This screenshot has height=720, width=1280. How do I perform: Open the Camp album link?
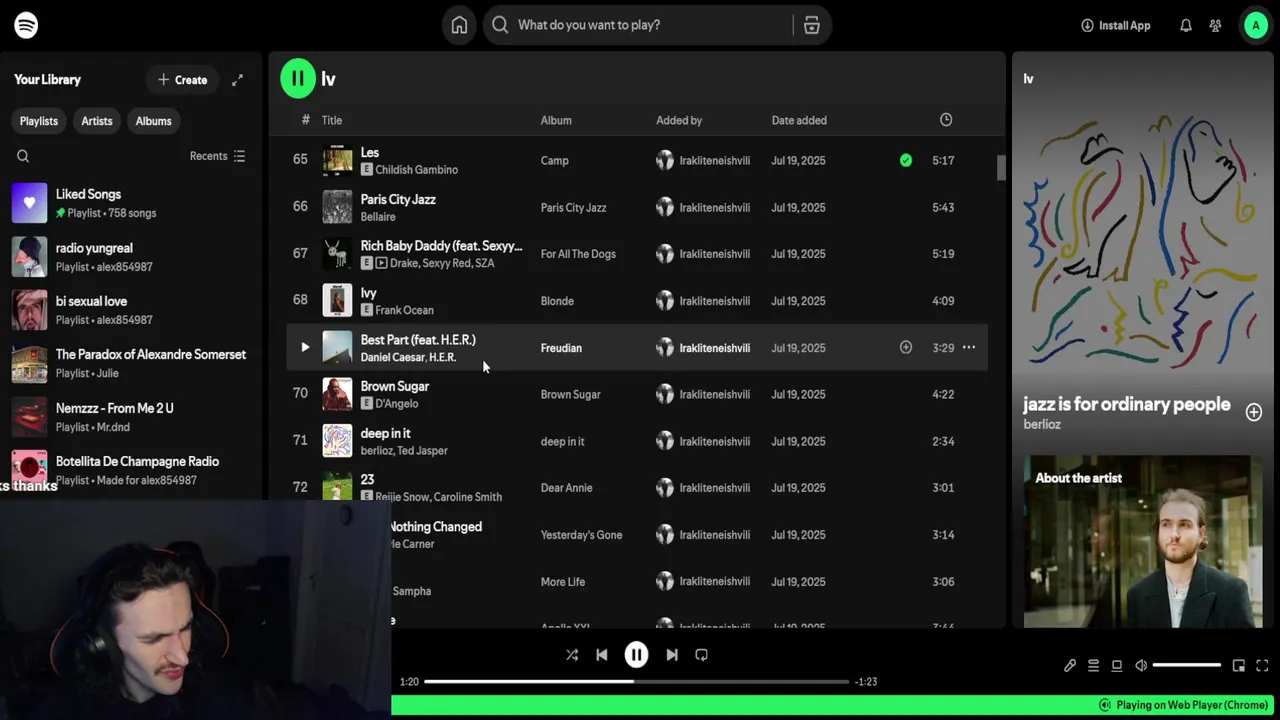click(x=555, y=160)
